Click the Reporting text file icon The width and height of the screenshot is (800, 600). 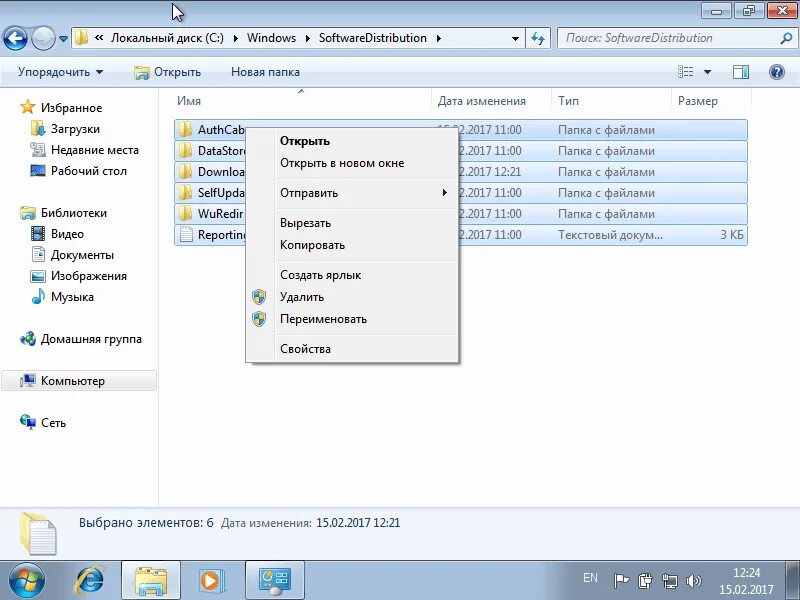point(186,234)
